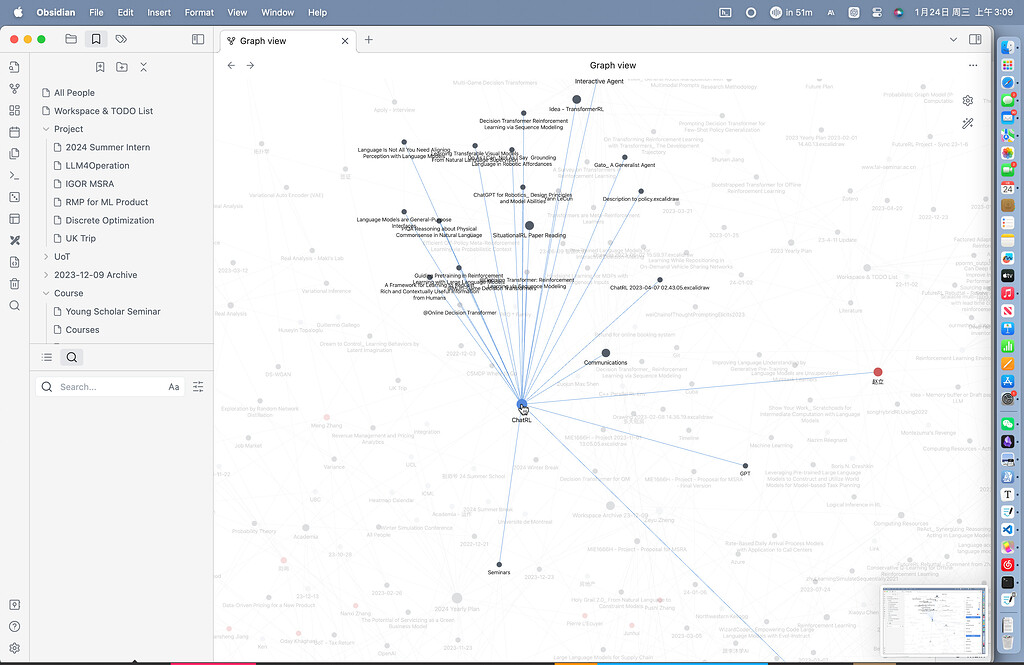The height and width of the screenshot is (665, 1024).
Task: Click the back navigation arrow
Action: click(x=231, y=65)
